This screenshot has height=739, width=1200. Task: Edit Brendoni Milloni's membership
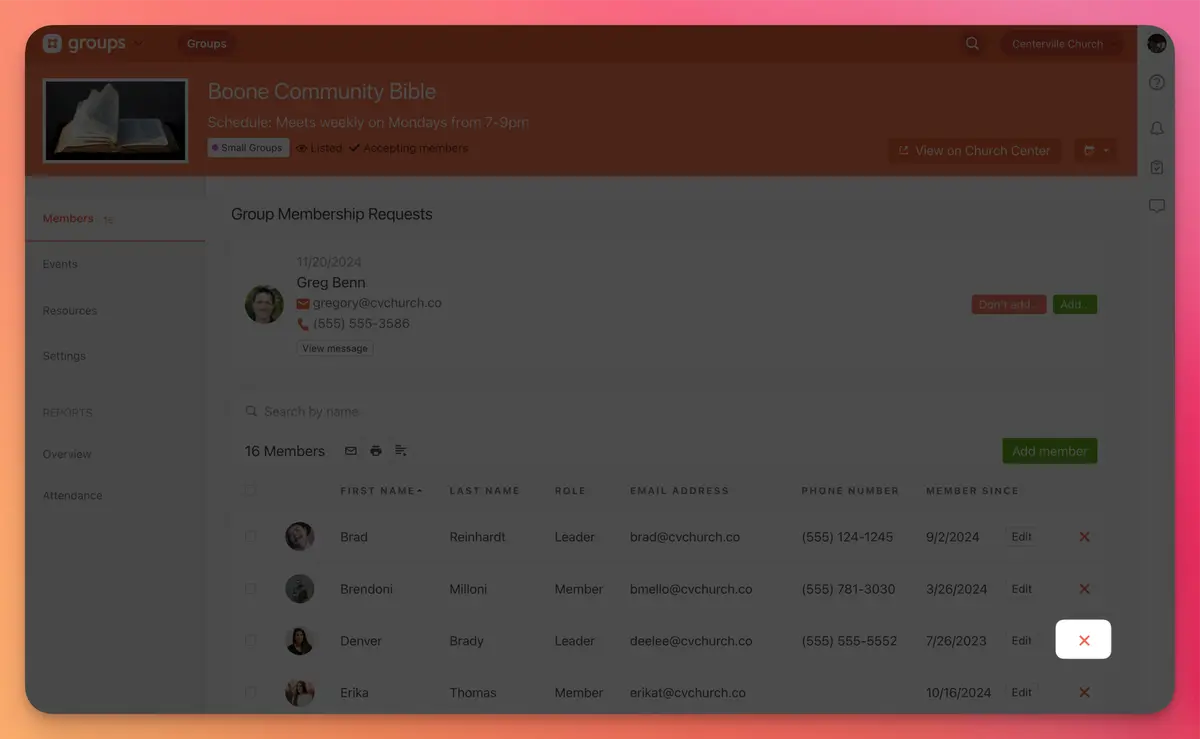1021,589
